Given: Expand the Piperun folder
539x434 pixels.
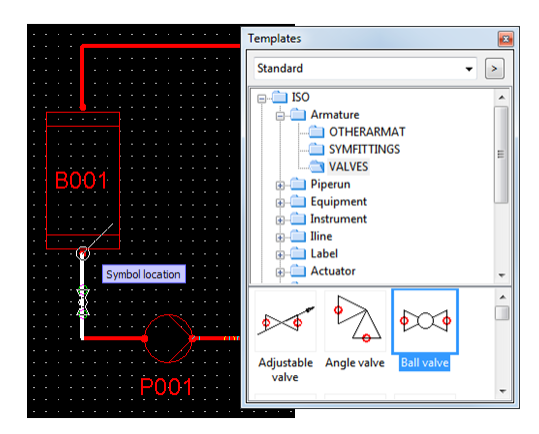Looking at the screenshot, I should (x=280, y=186).
